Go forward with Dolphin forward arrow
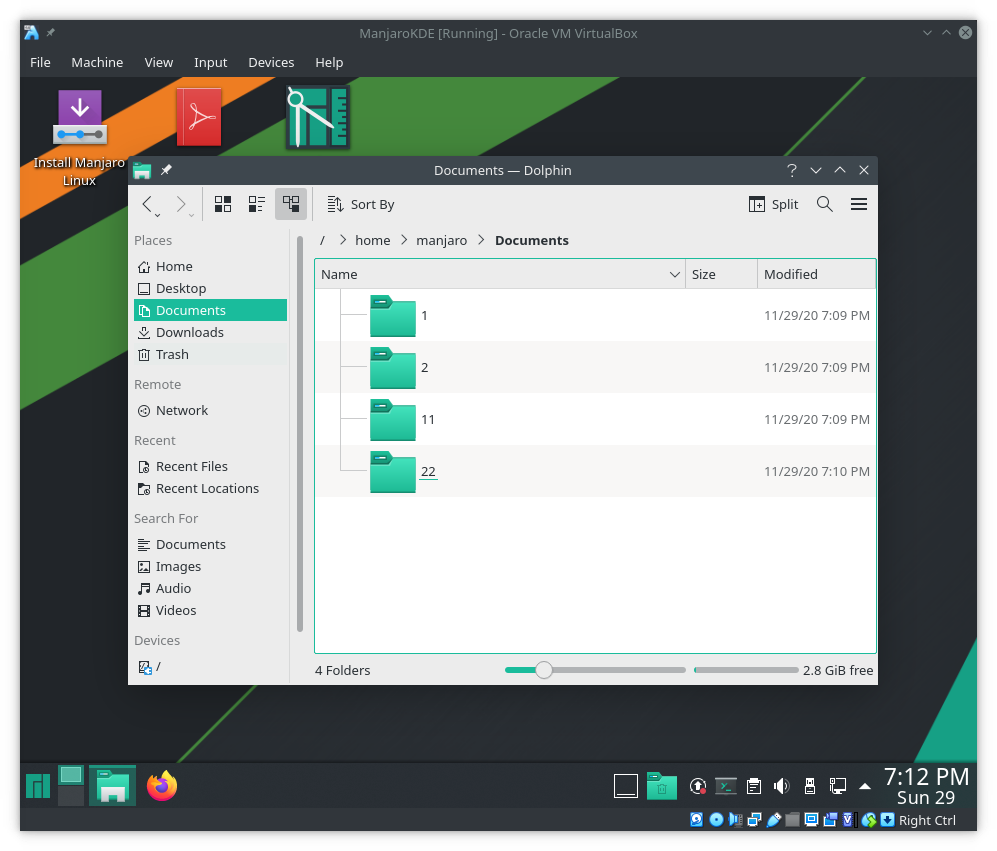The height and width of the screenshot is (851, 997). pyautogui.click(x=181, y=204)
